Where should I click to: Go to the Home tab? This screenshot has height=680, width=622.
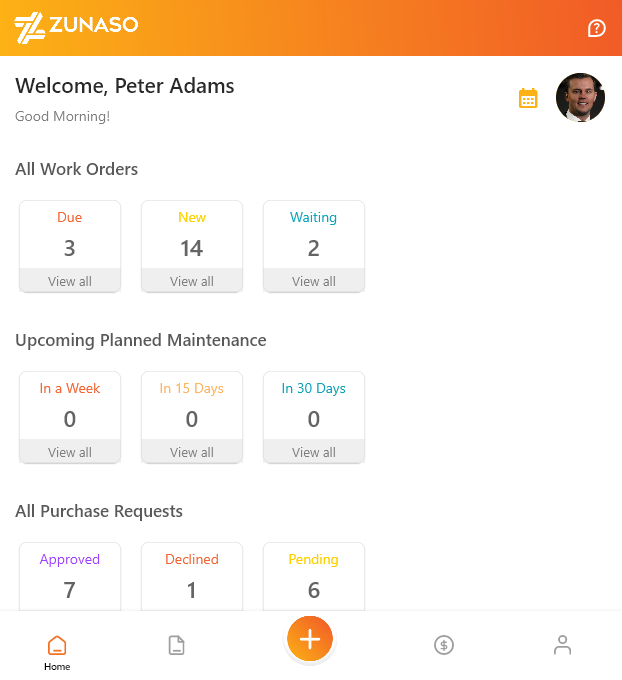coord(57,651)
